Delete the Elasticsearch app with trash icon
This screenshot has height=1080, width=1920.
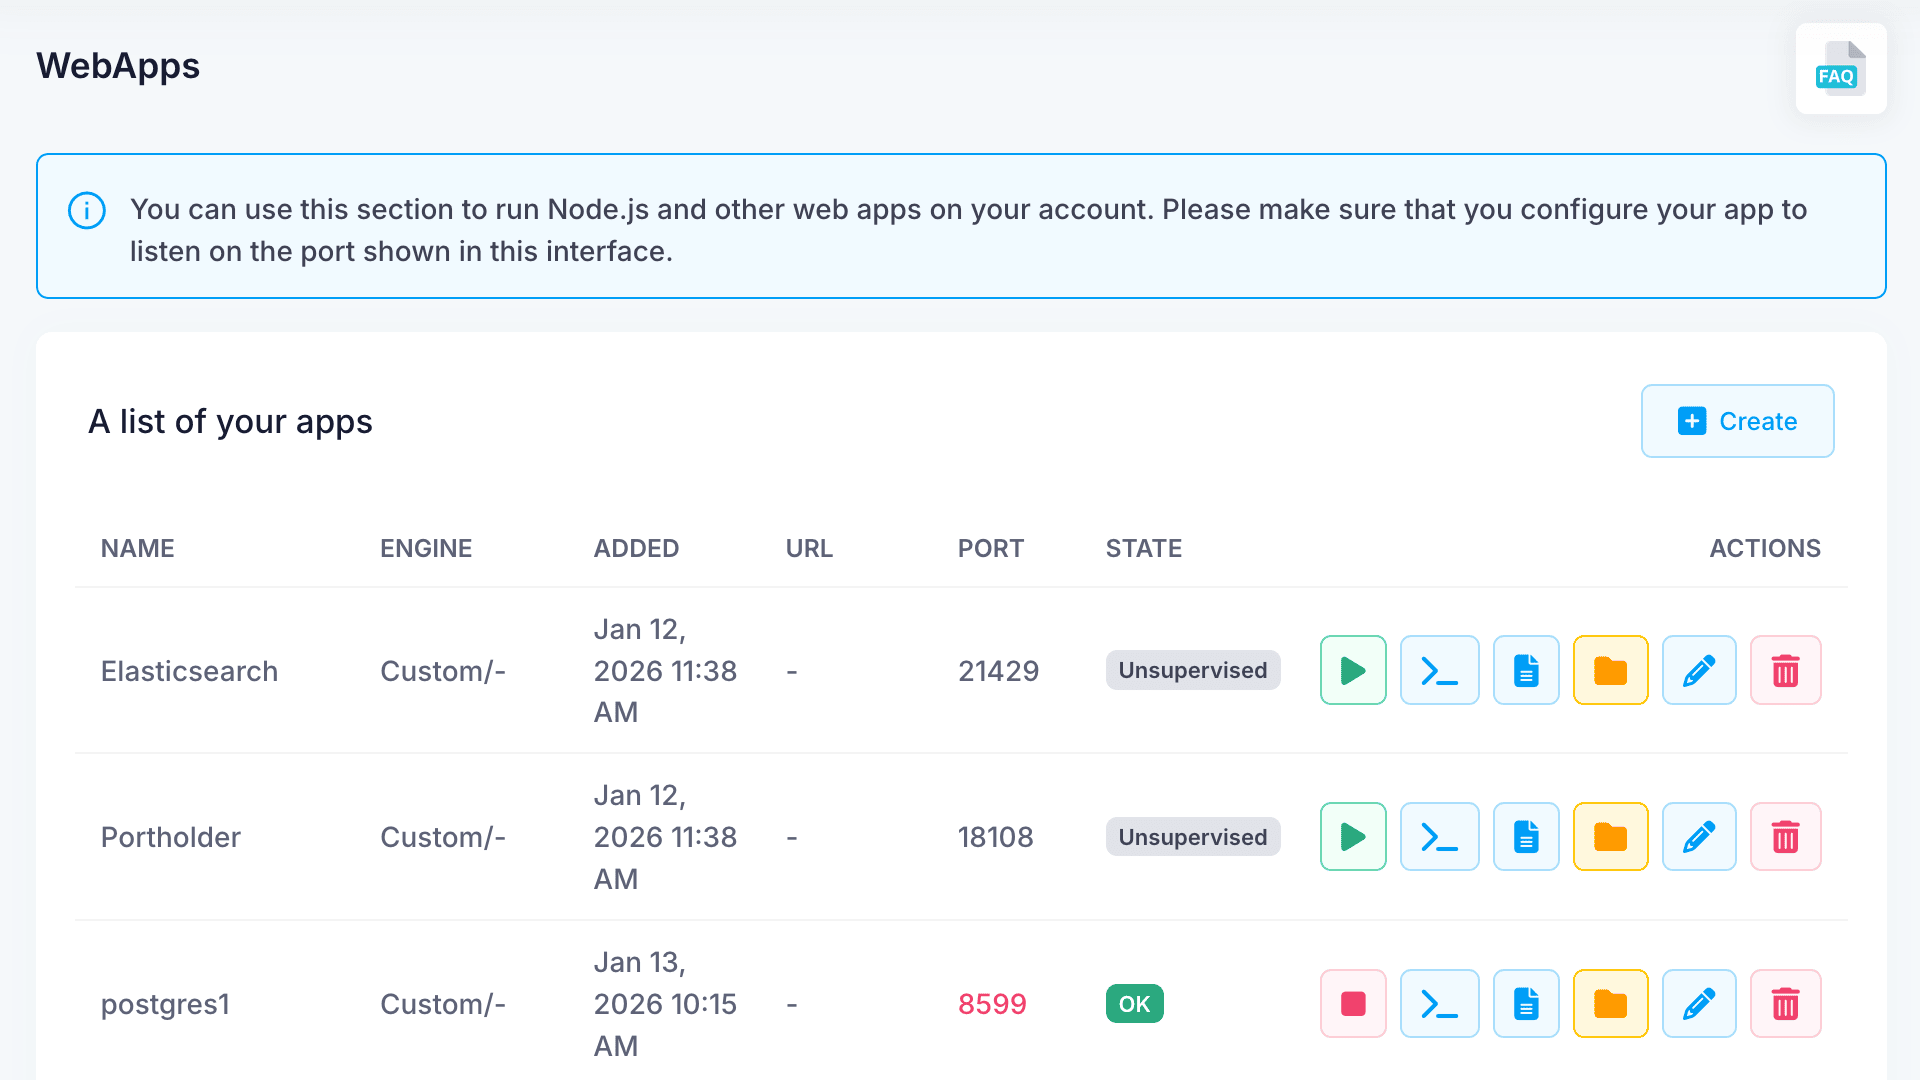(1785, 670)
